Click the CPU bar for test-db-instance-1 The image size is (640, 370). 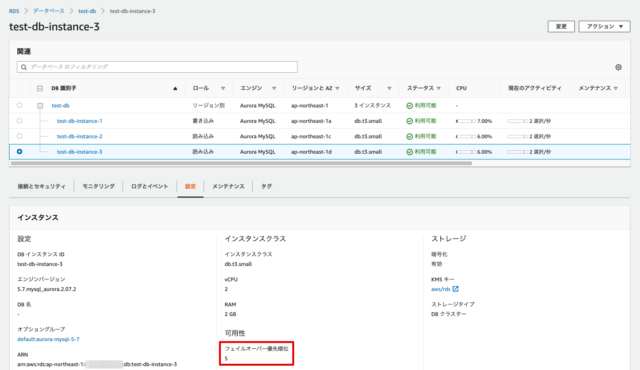point(466,121)
